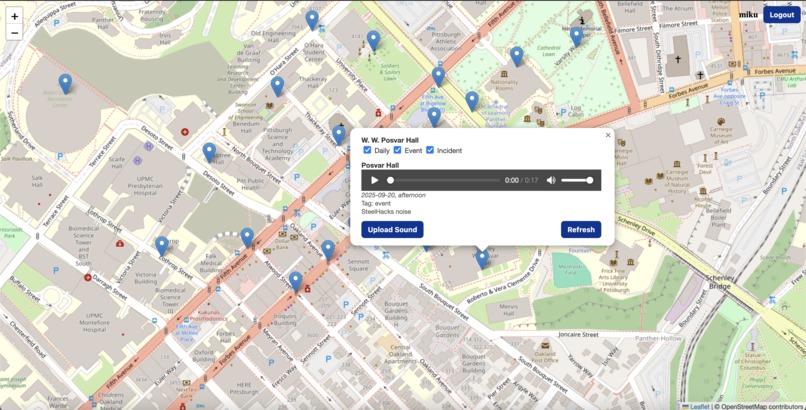Select the Posvar Hall pin below the popup
This screenshot has height=410, width=806.
[x=482, y=259]
